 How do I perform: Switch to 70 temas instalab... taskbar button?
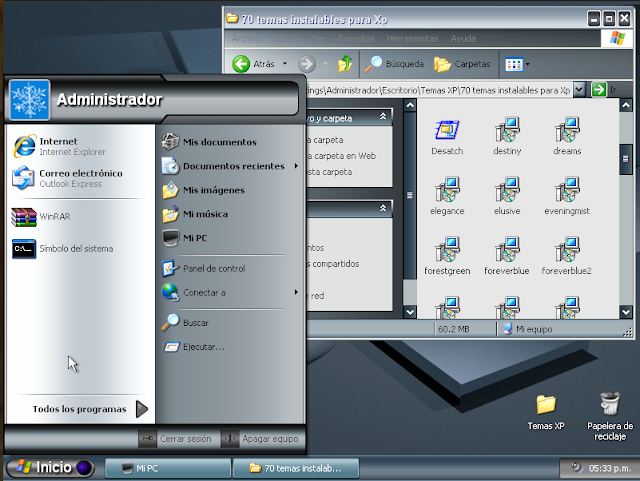(x=296, y=468)
